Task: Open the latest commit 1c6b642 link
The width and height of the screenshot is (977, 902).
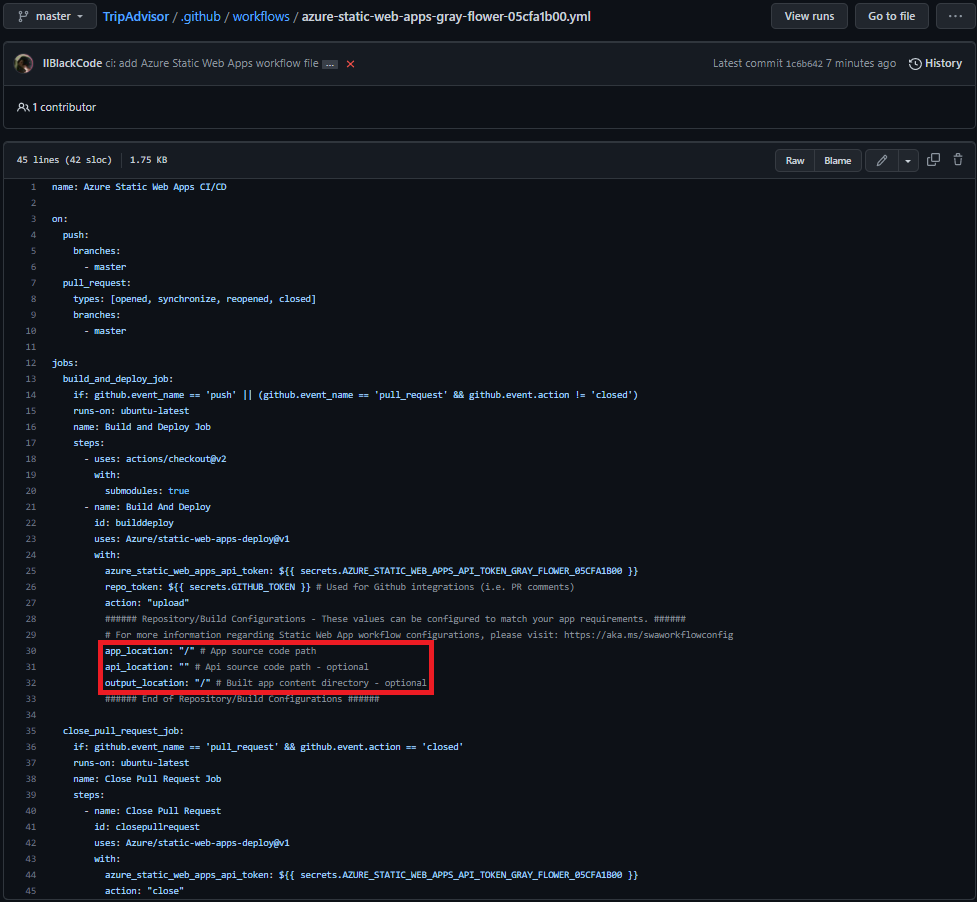Action: (x=804, y=64)
